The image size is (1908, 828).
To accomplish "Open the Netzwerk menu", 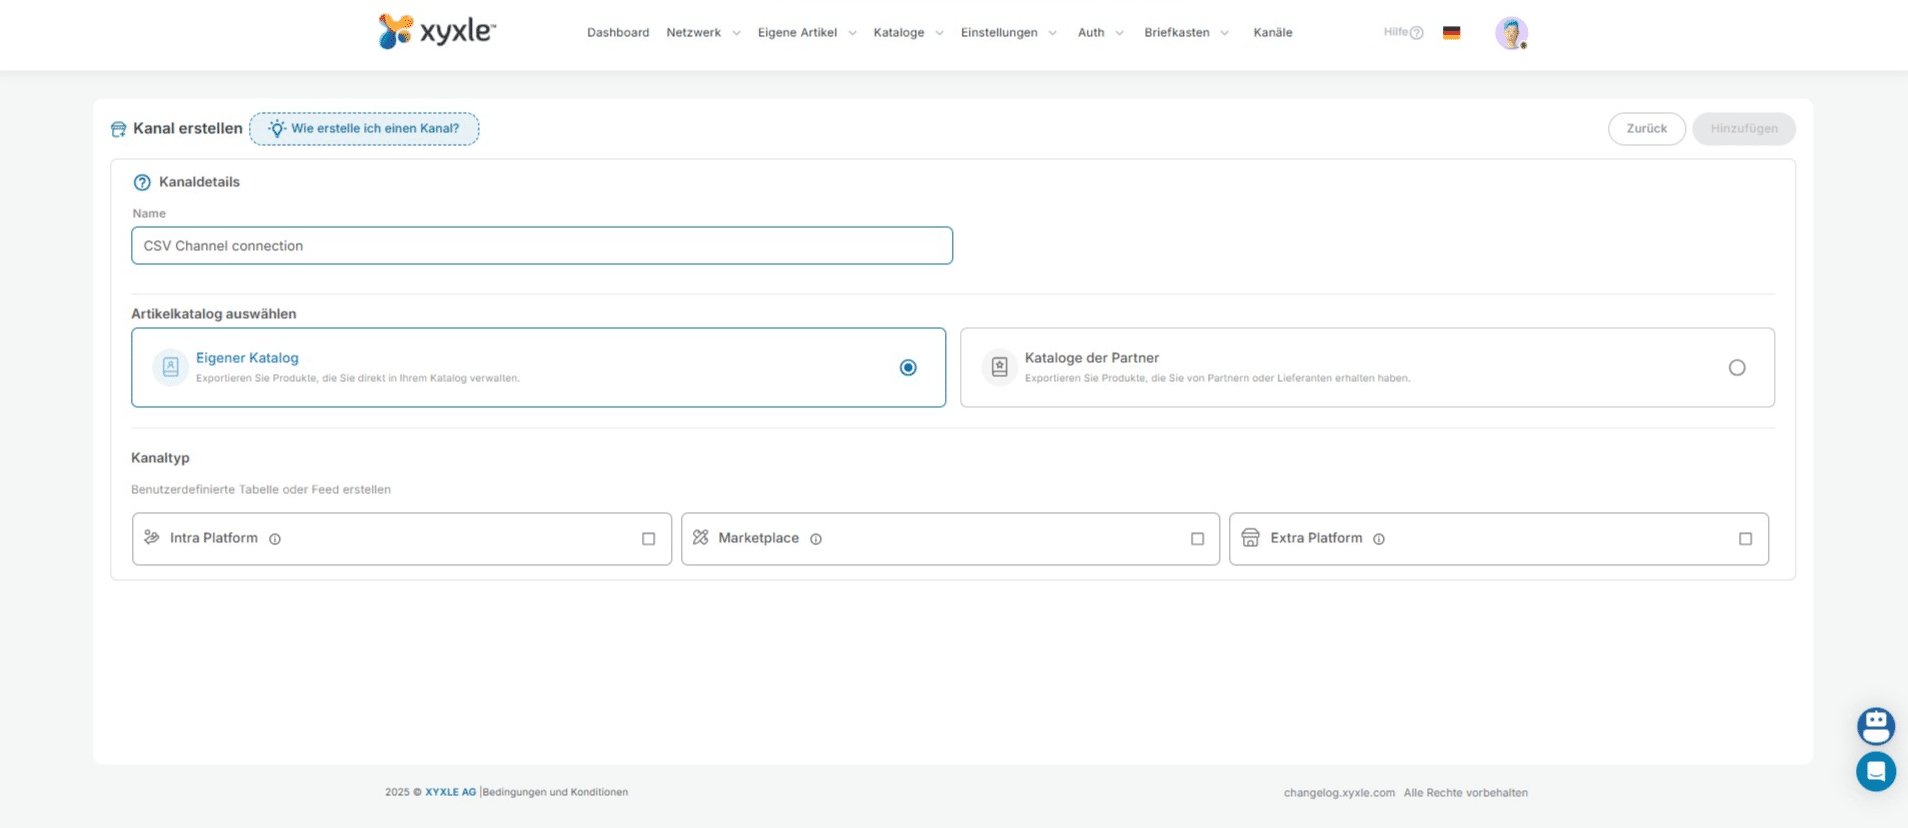I will click(694, 33).
